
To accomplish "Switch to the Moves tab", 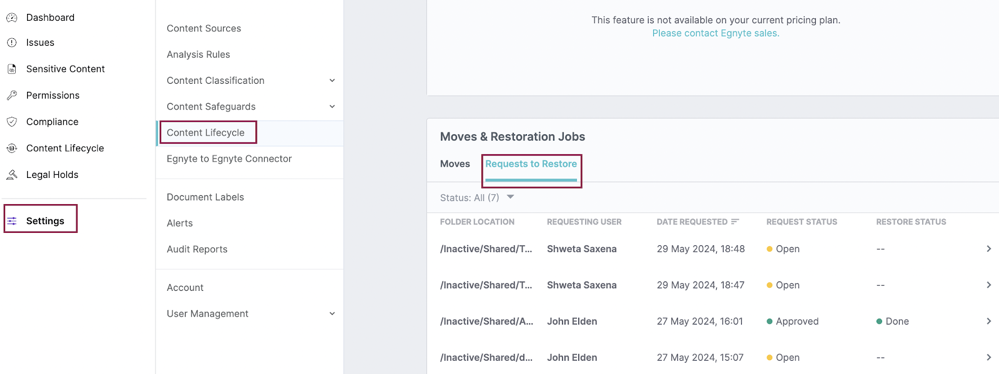I will pyautogui.click(x=455, y=164).
